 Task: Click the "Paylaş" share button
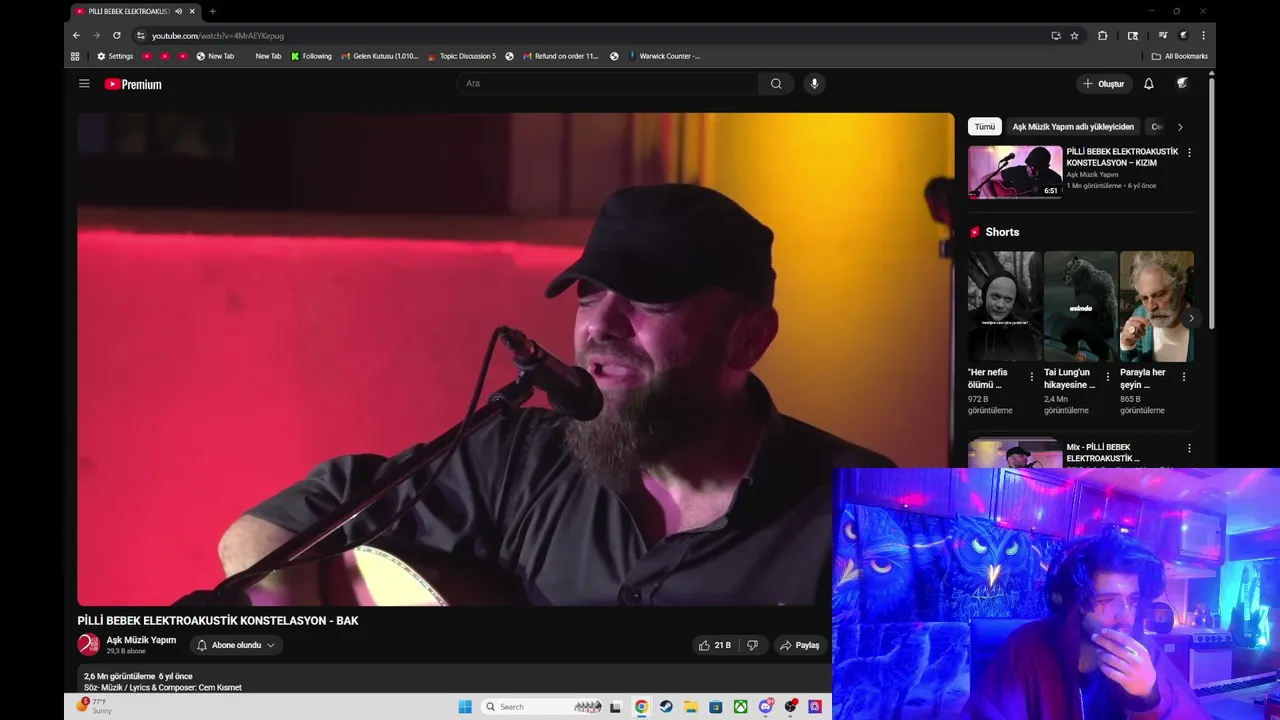point(800,645)
